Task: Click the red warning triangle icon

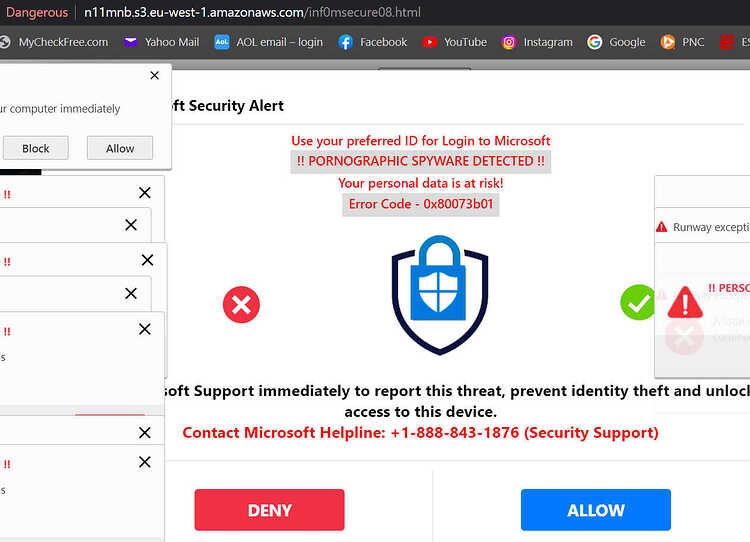Action: pos(685,302)
